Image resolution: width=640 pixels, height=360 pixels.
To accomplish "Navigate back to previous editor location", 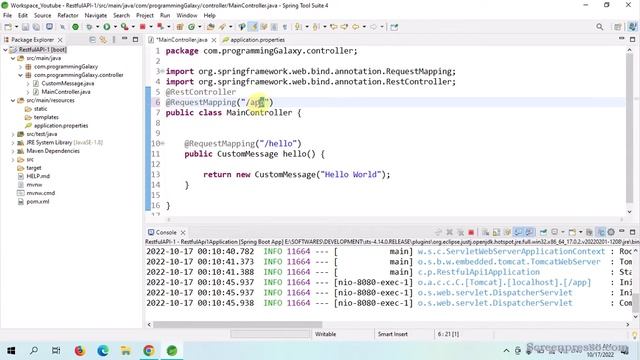I will click(x=356, y=27).
